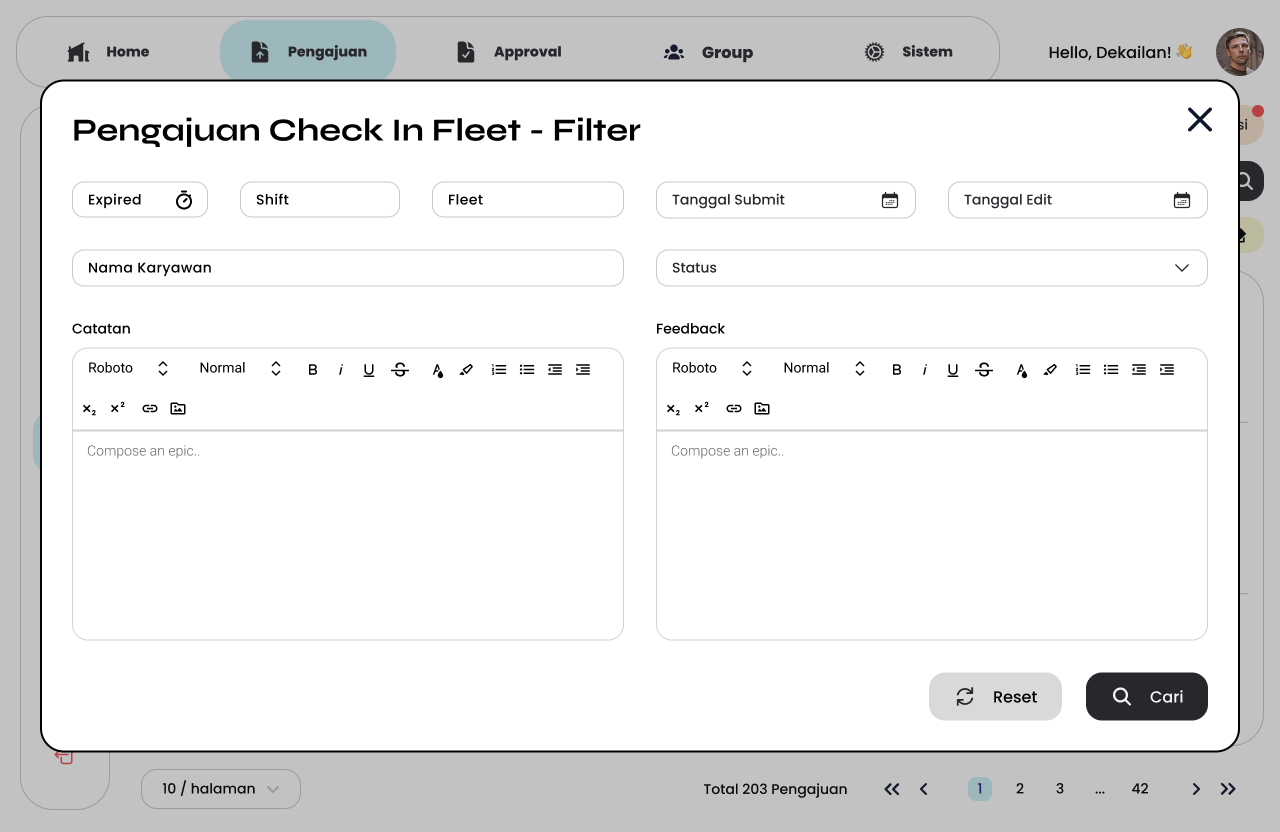Pick text color in Catatan toolbar
This screenshot has width=1280, height=832.
437,370
